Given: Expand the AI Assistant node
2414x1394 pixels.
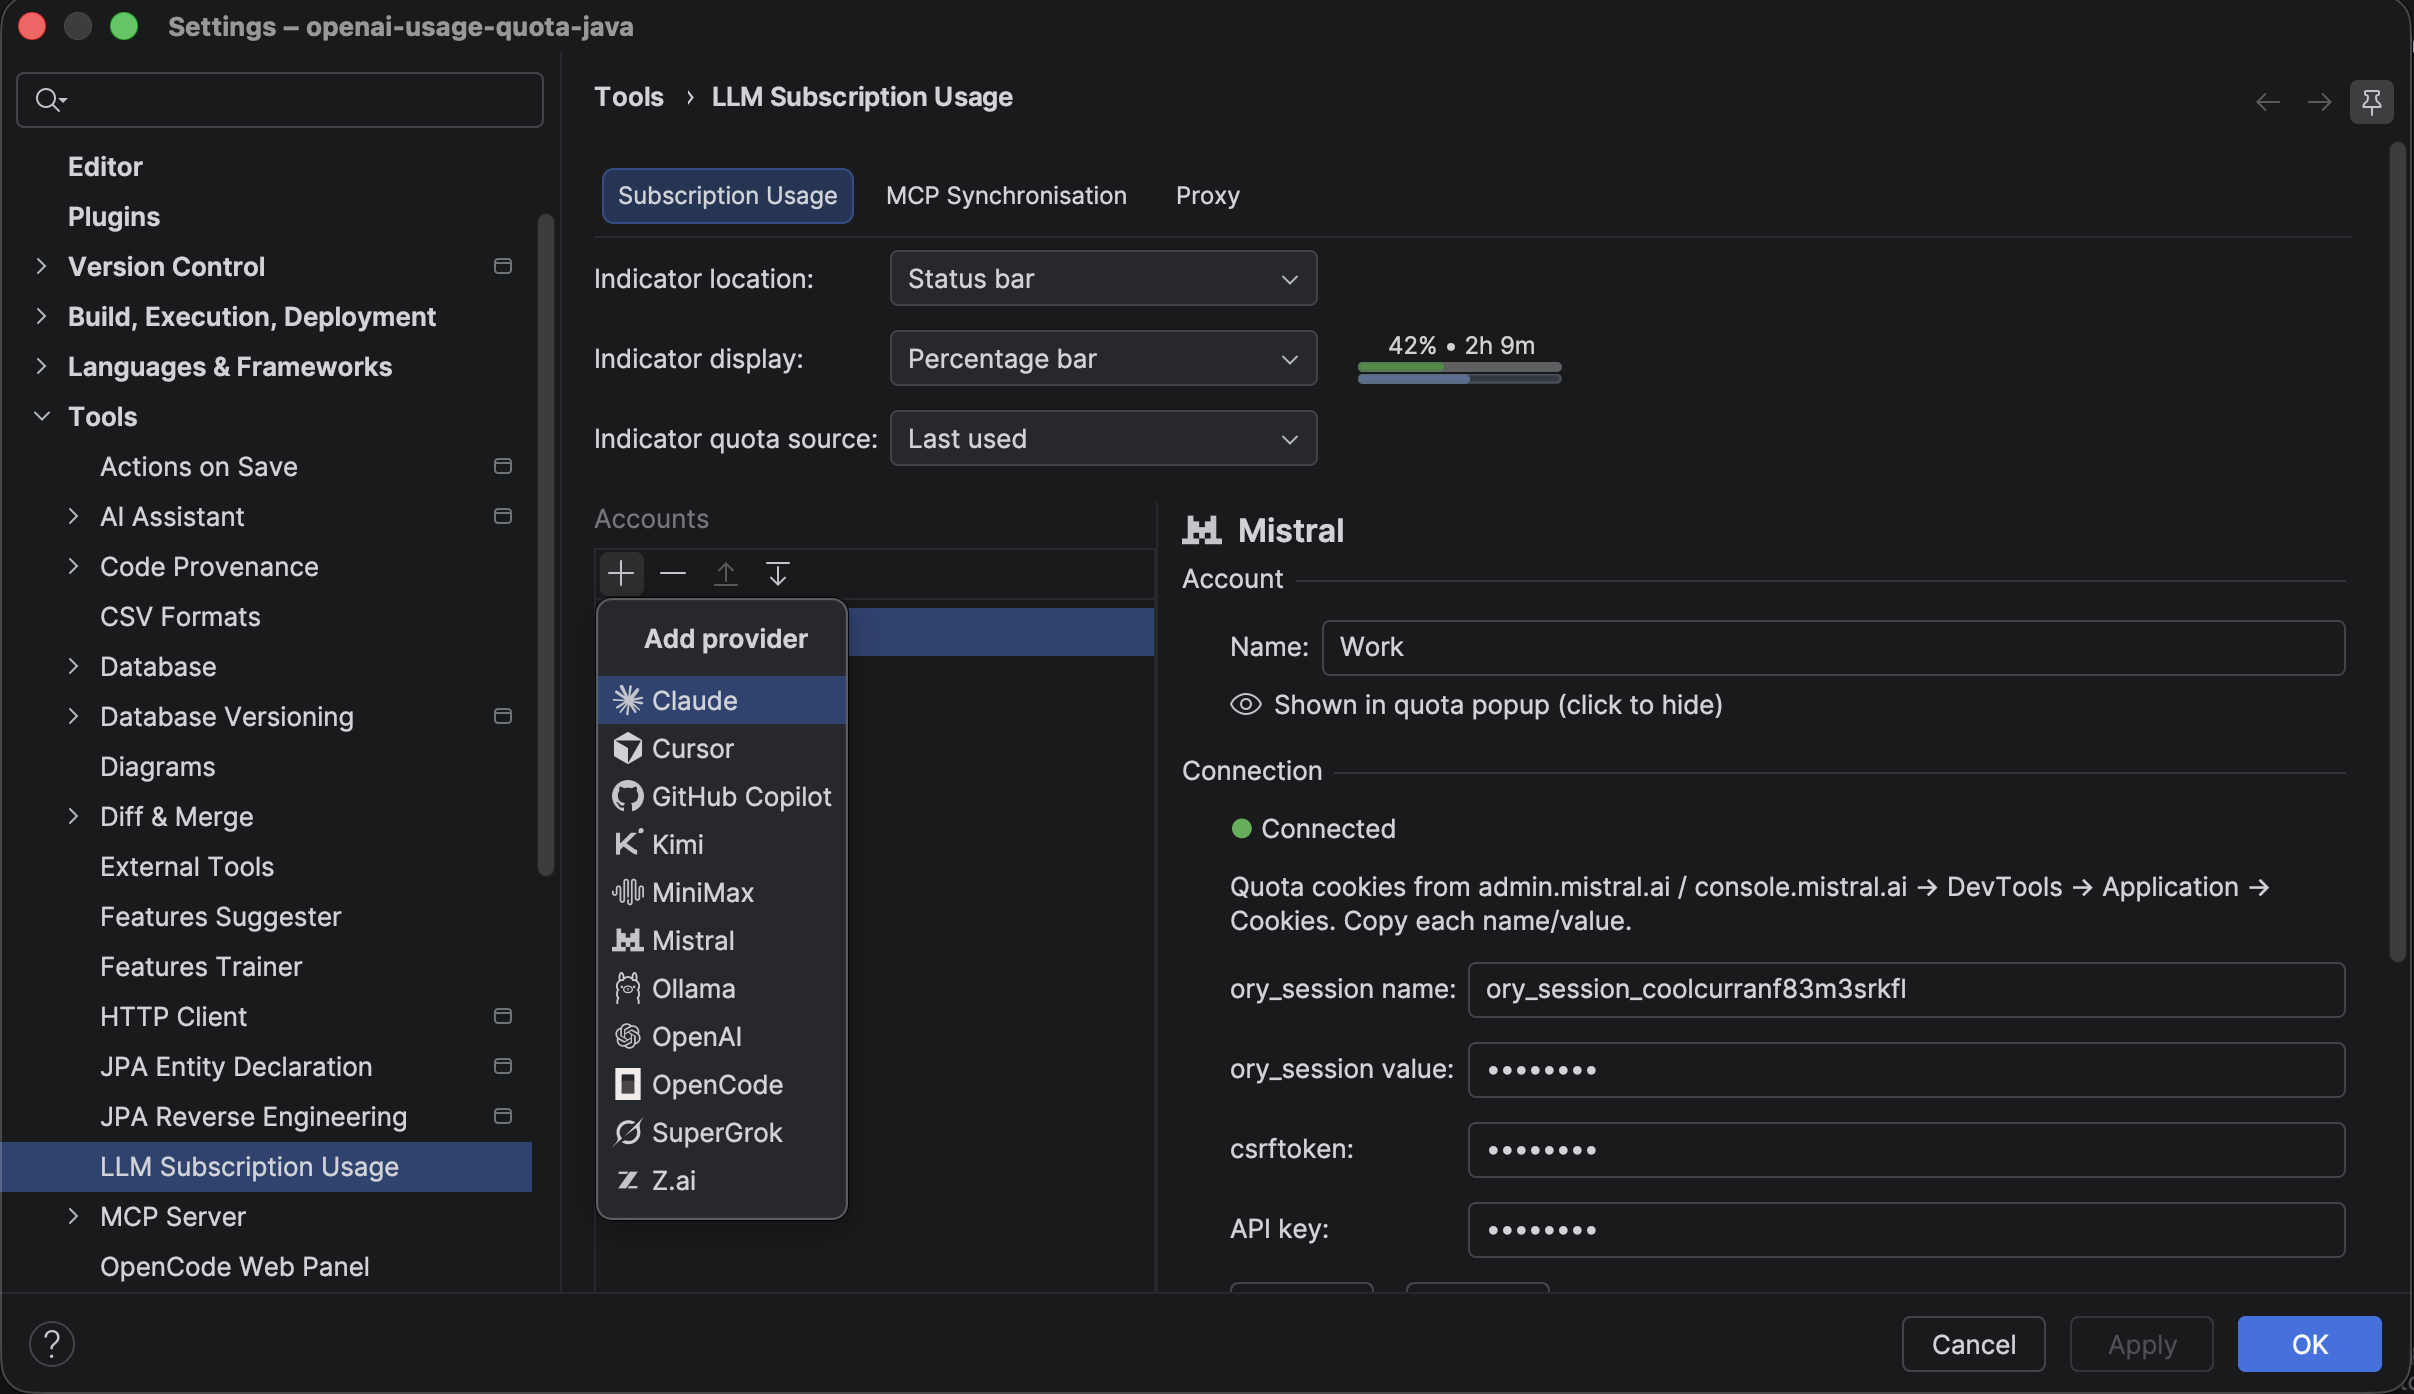Looking at the screenshot, I should pyautogui.click(x=73, y=516).
